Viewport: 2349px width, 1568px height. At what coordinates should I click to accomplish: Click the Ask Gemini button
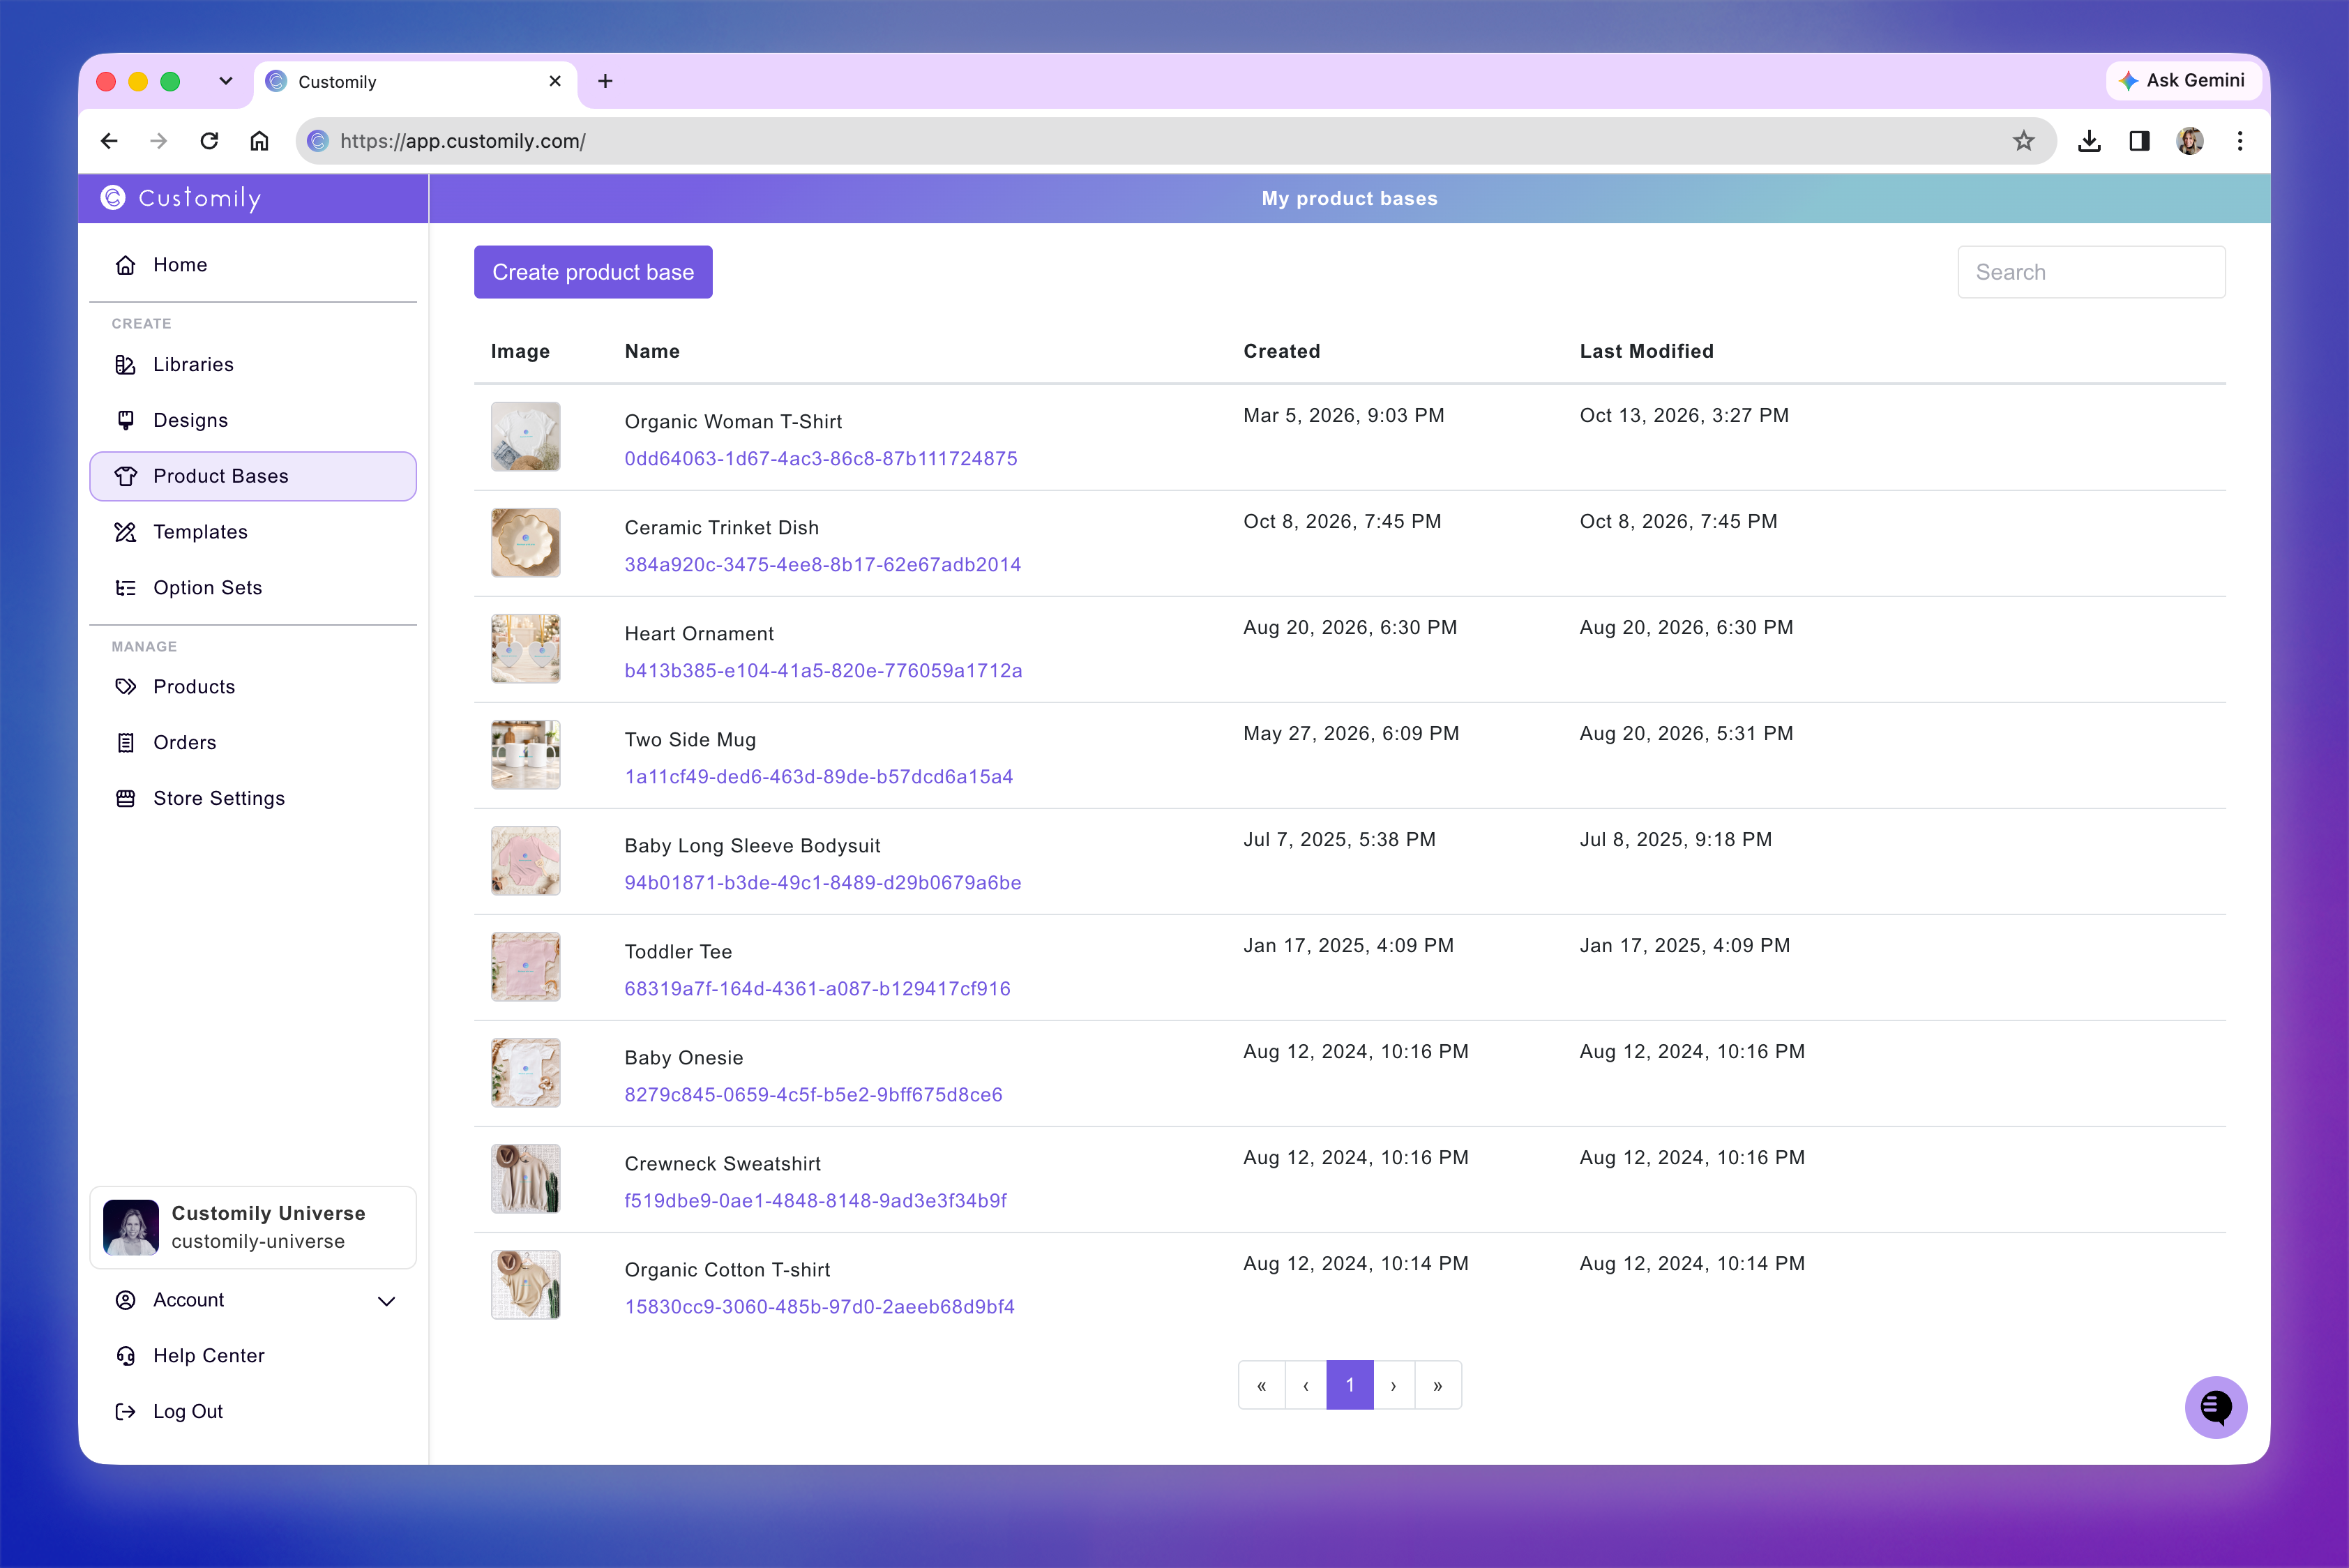point(2182,80)
